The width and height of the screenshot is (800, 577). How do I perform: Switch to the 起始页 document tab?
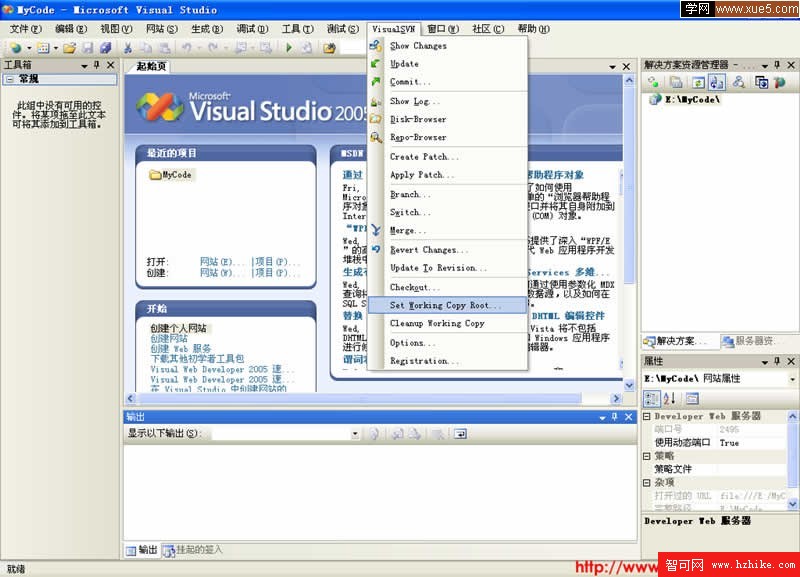click(x=151, y=66)
